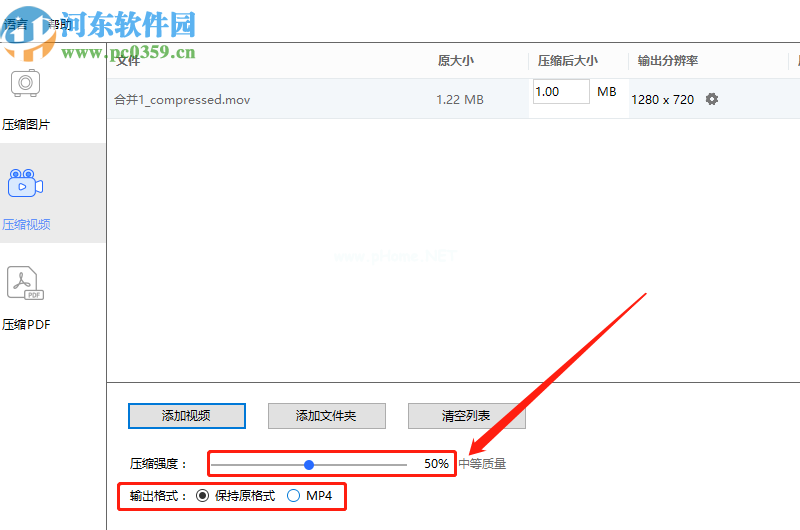Click the 压缩图片 sidebar label
The height and width of the screenshot is (530, 800).
(x=26, y=124)
